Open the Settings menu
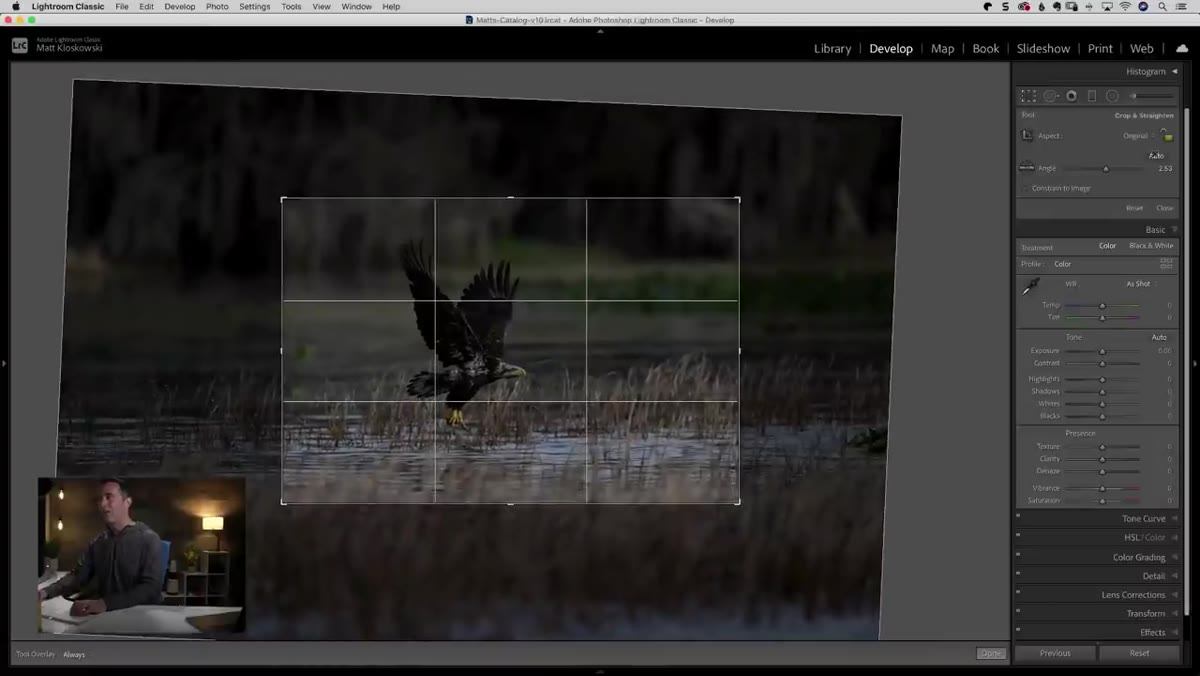1200x676 pixels. coord(254,6)
